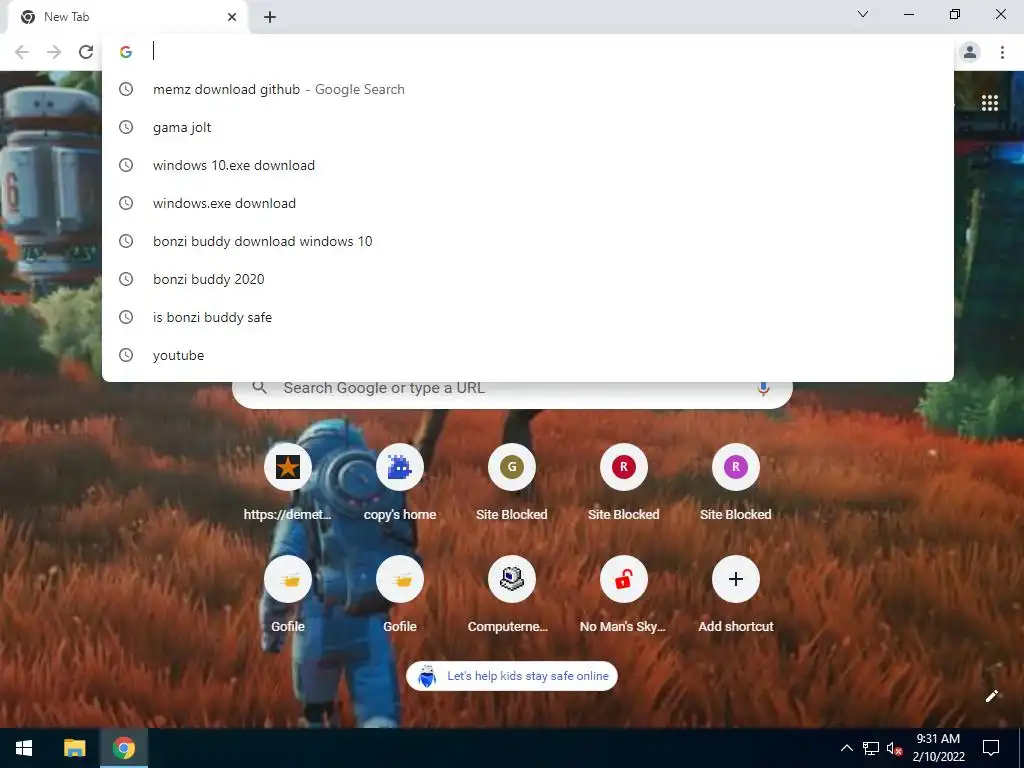Image resolution: width=1024 pixels, height=768 pixels.
Task: Select suggestion windows.exe download
Action: (x=528, y=203)
